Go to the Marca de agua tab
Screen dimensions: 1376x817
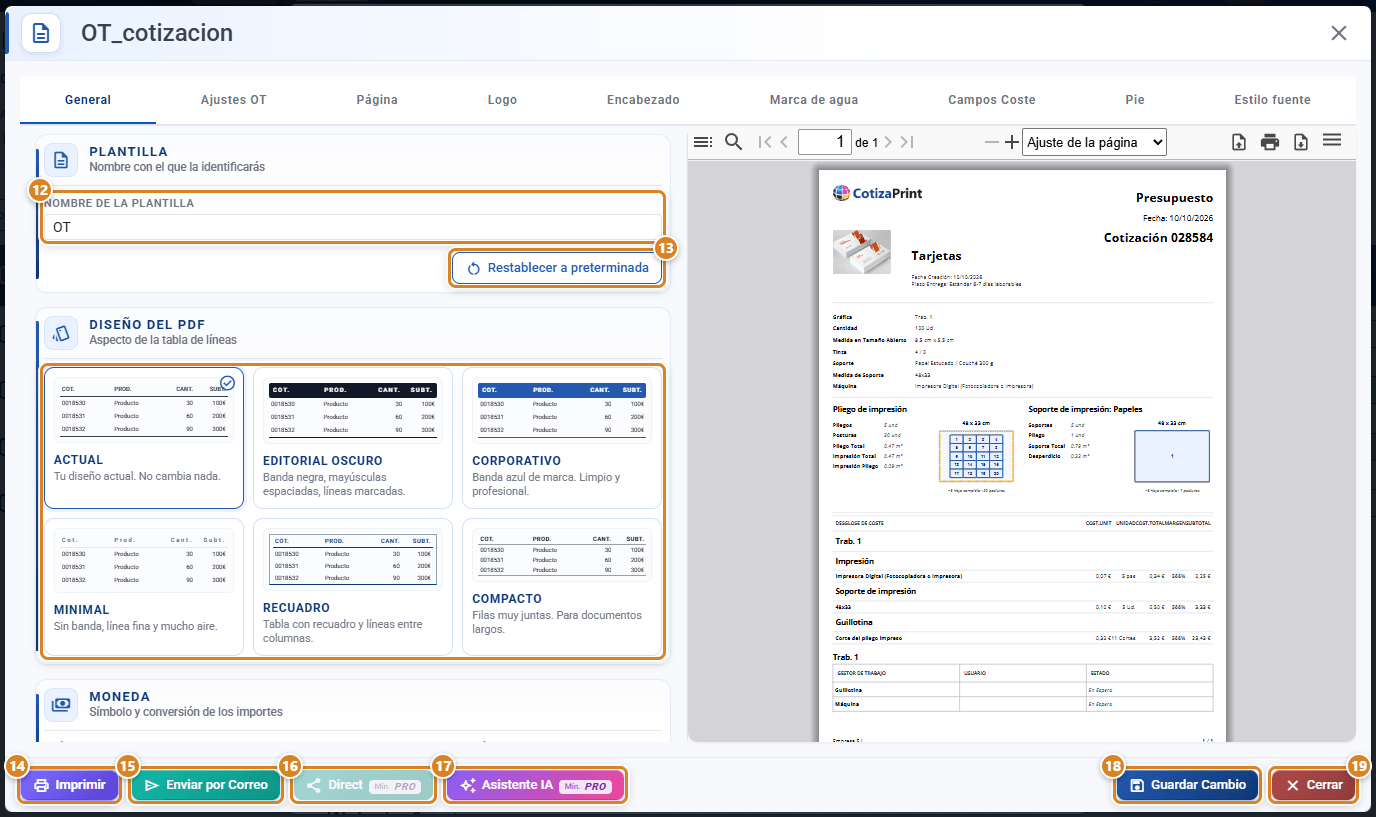tap(814, 100)
